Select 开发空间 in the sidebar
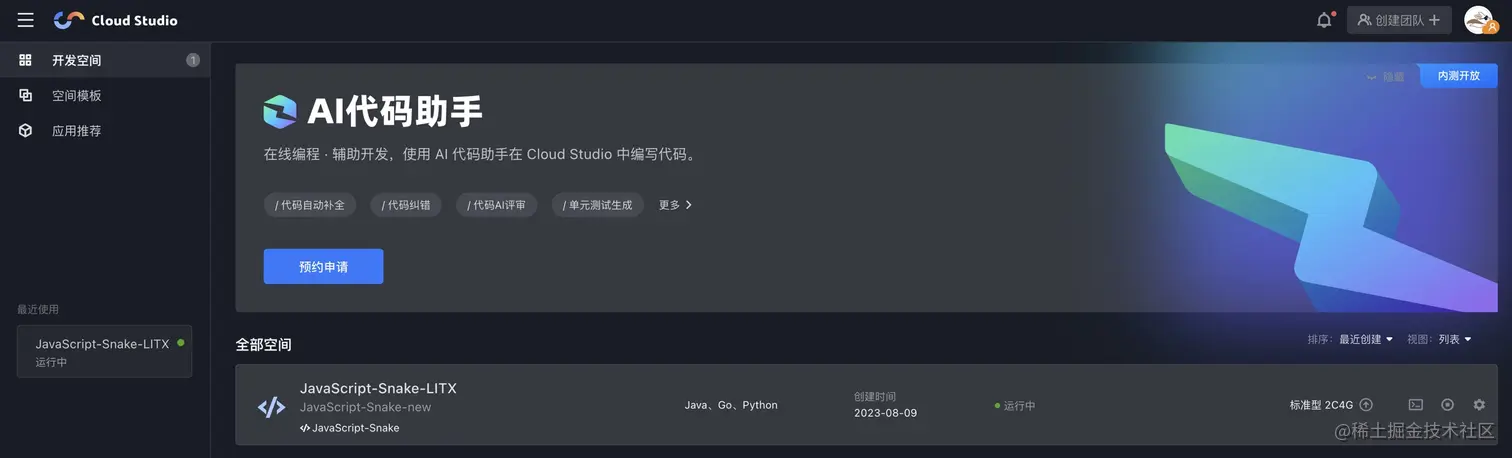The image size is (1512, 458). coord(105,60)
